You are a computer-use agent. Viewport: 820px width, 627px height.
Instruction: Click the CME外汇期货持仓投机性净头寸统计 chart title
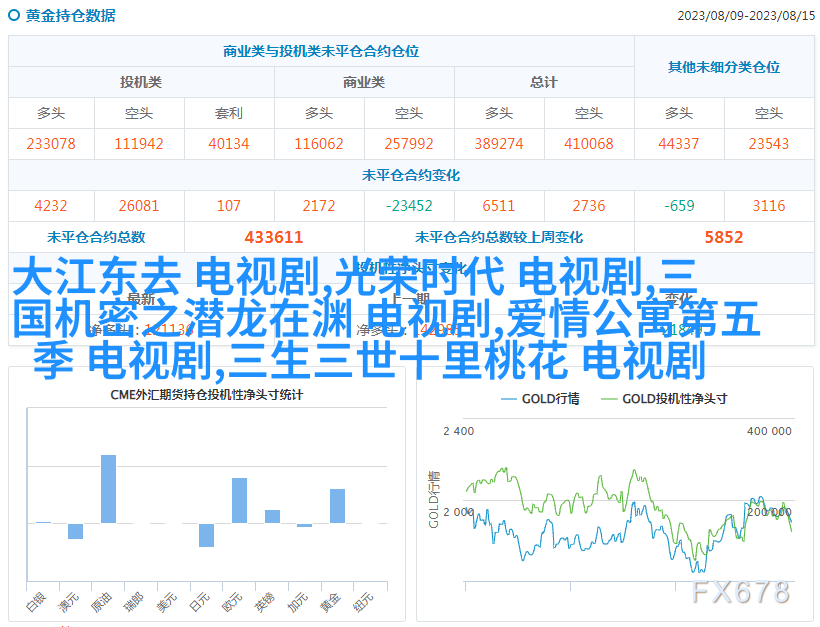[206, 395]
